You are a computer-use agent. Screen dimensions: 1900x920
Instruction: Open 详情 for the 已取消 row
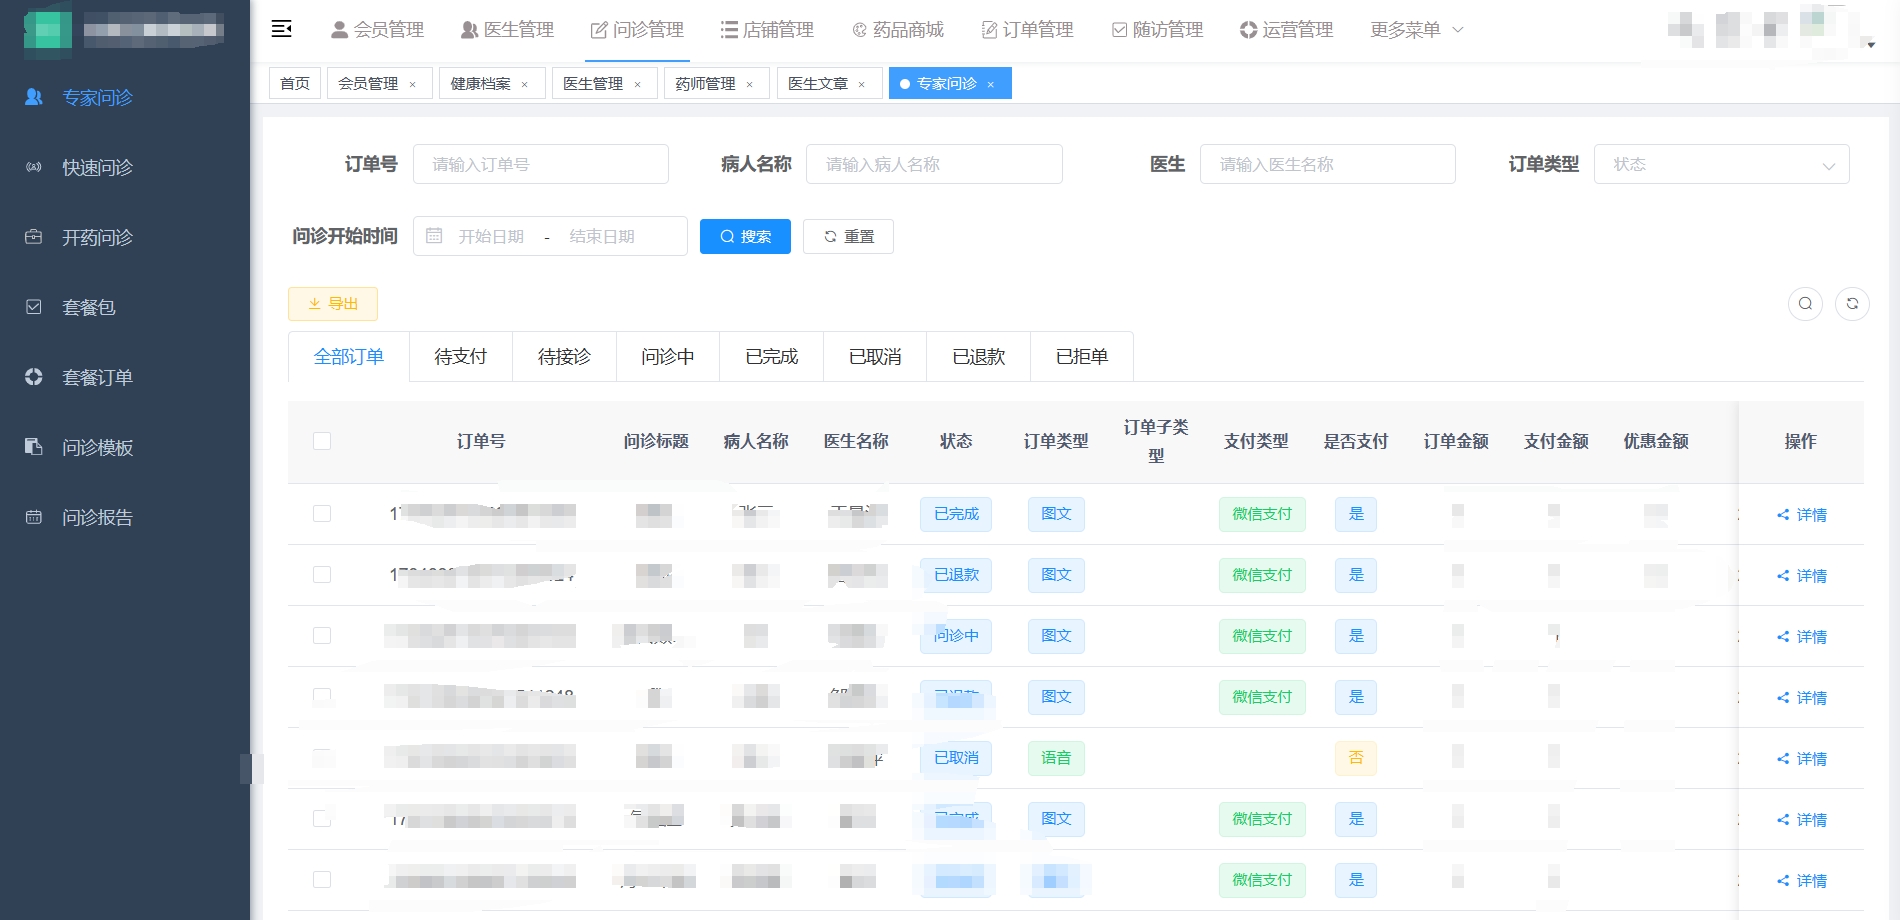coord(1802,759)
